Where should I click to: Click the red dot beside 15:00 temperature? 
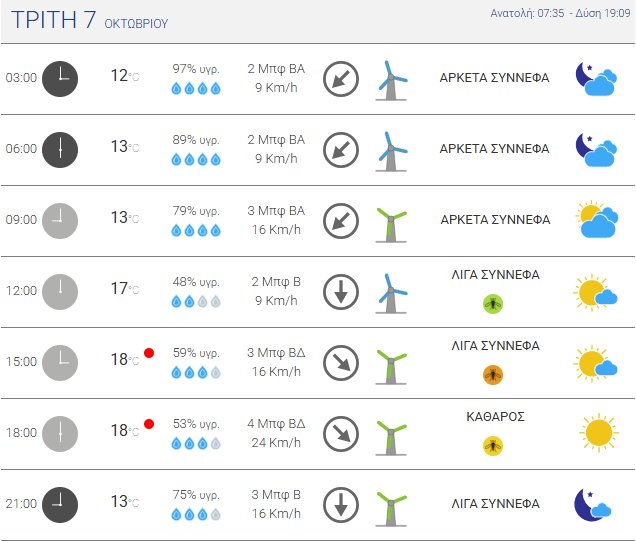(x=149, y=353)
